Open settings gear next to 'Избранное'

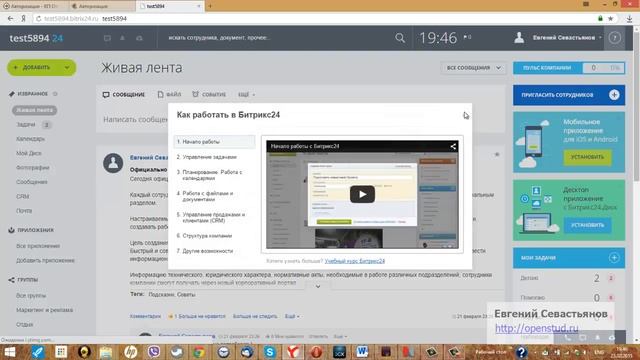[x=55, y=94]
